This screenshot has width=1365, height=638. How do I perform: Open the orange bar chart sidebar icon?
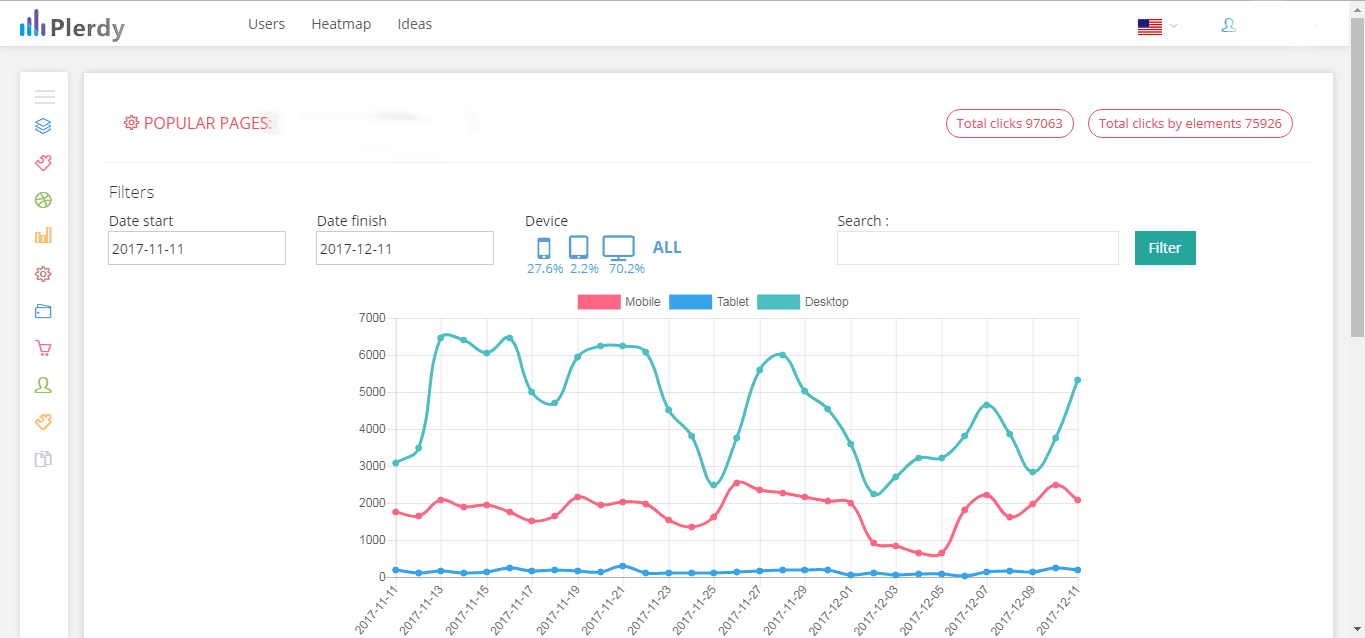click(x=43, y=236)
